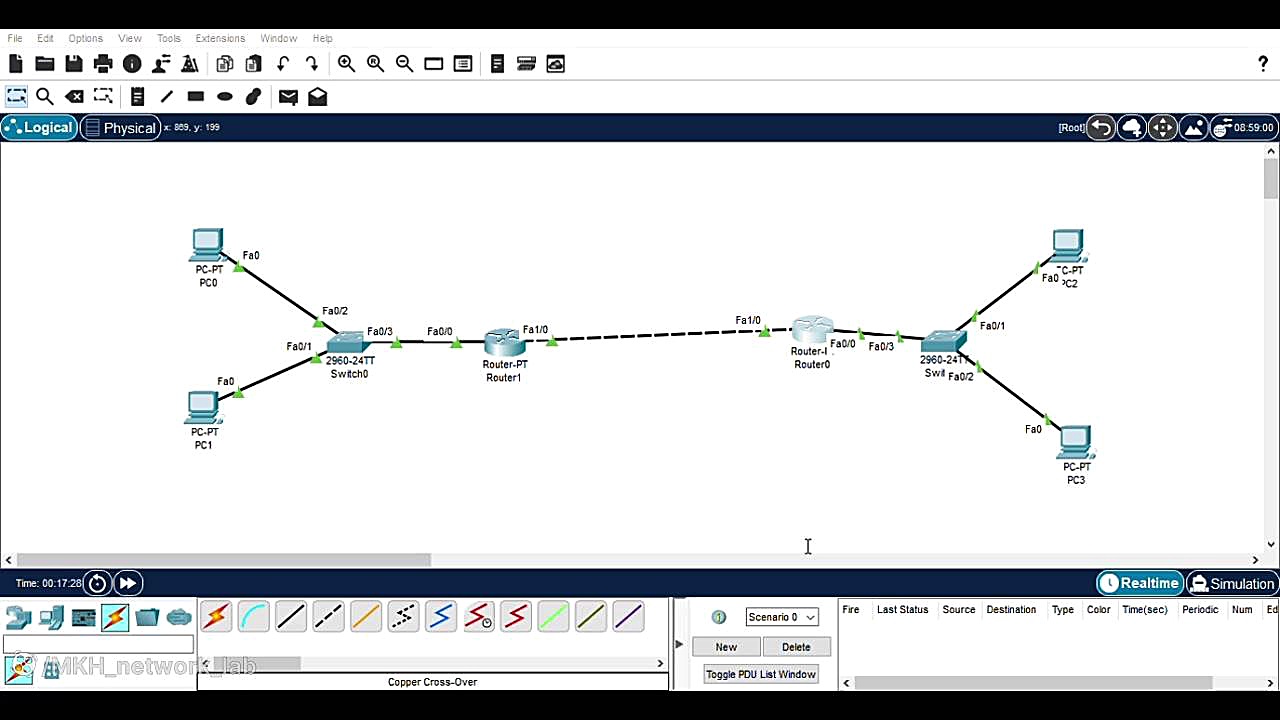The image size is (1280, 720).
Task: Open the End Devices category
Action: (51, 617)
